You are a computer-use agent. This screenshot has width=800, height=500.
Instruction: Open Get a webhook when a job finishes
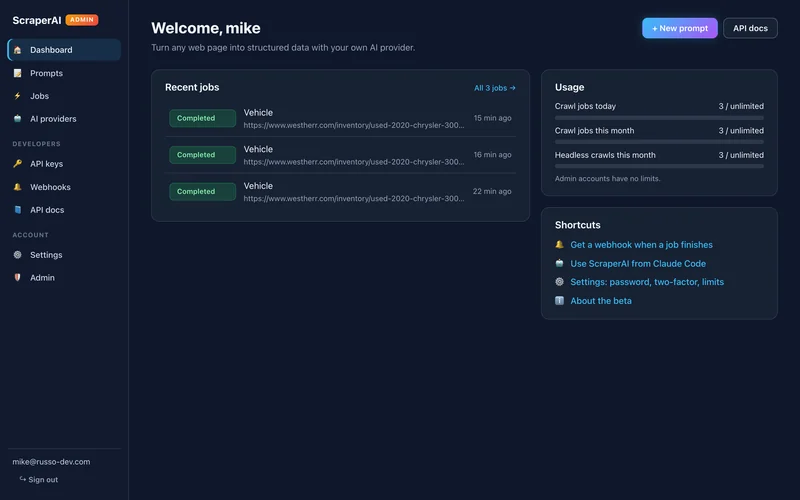tap(641, 245)
